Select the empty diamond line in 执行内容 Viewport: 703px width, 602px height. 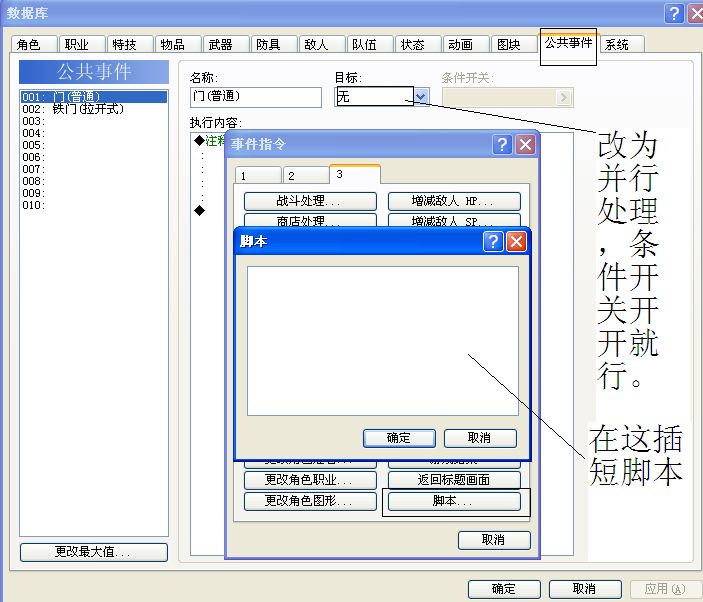tap(200, 210)
